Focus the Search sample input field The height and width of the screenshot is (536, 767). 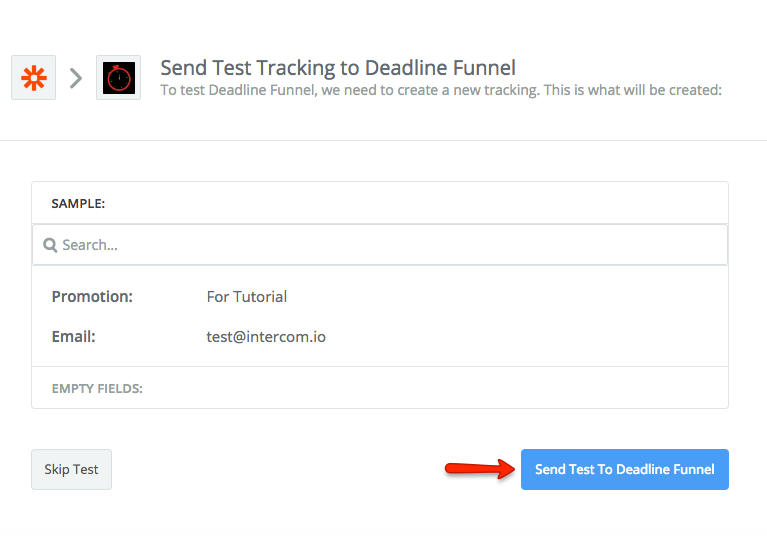380,245
